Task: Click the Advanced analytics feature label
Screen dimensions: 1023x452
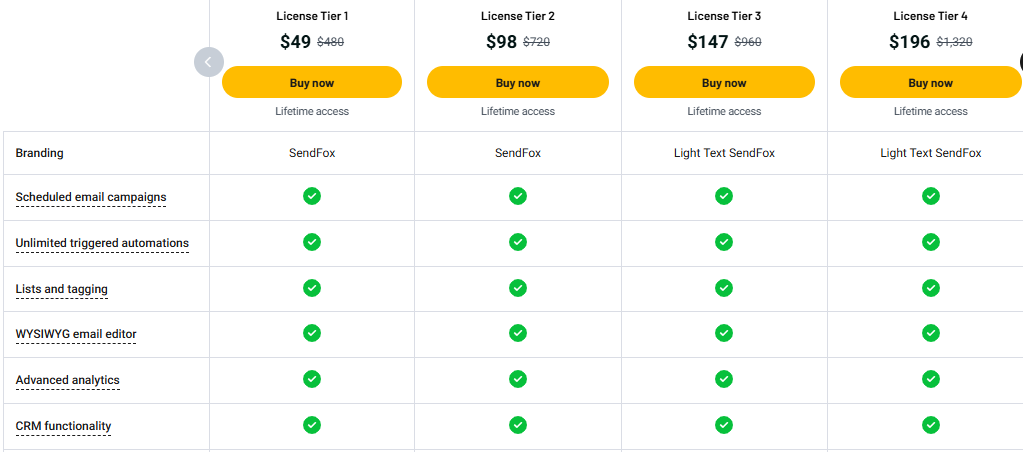Action: tap(68, 380)
